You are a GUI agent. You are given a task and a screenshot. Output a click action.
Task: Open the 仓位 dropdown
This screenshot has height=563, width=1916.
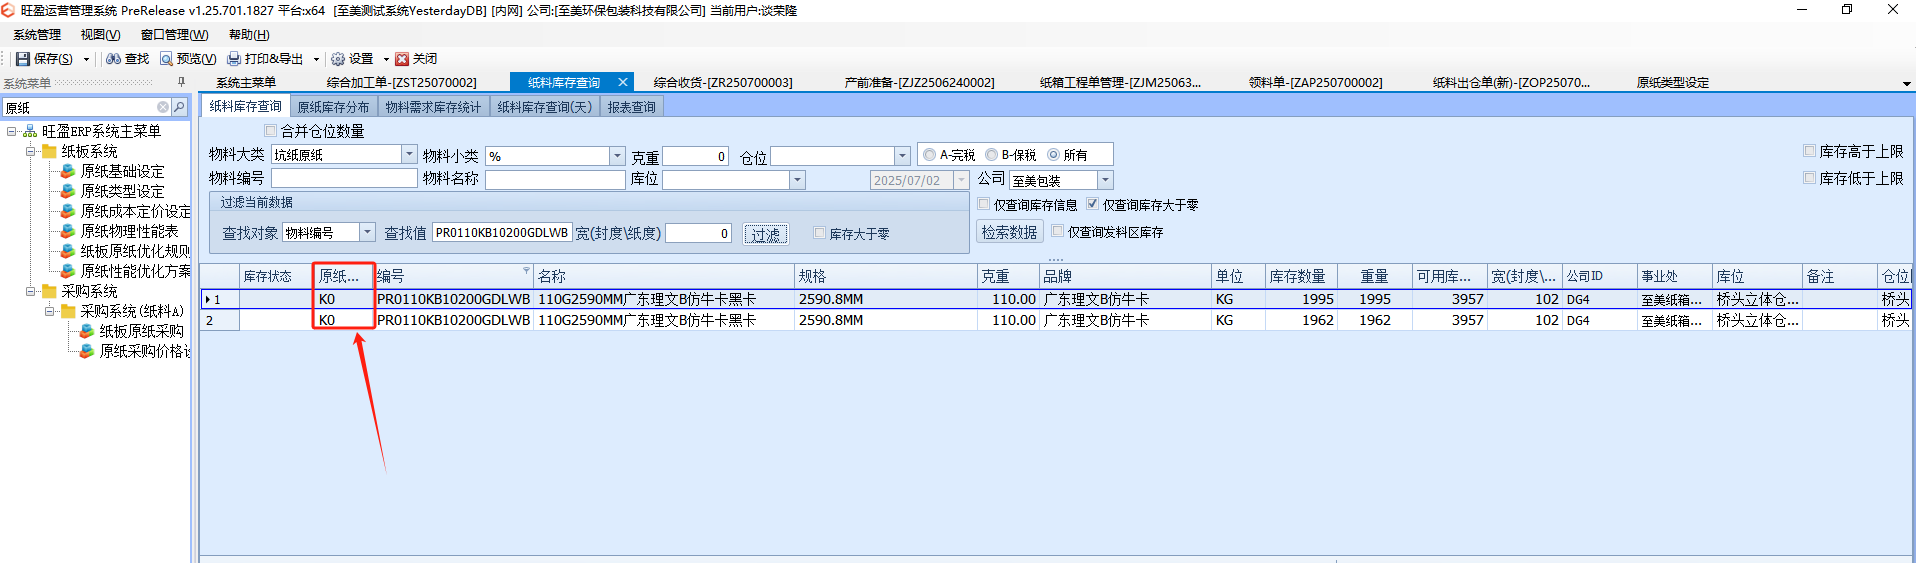(902, 156)
